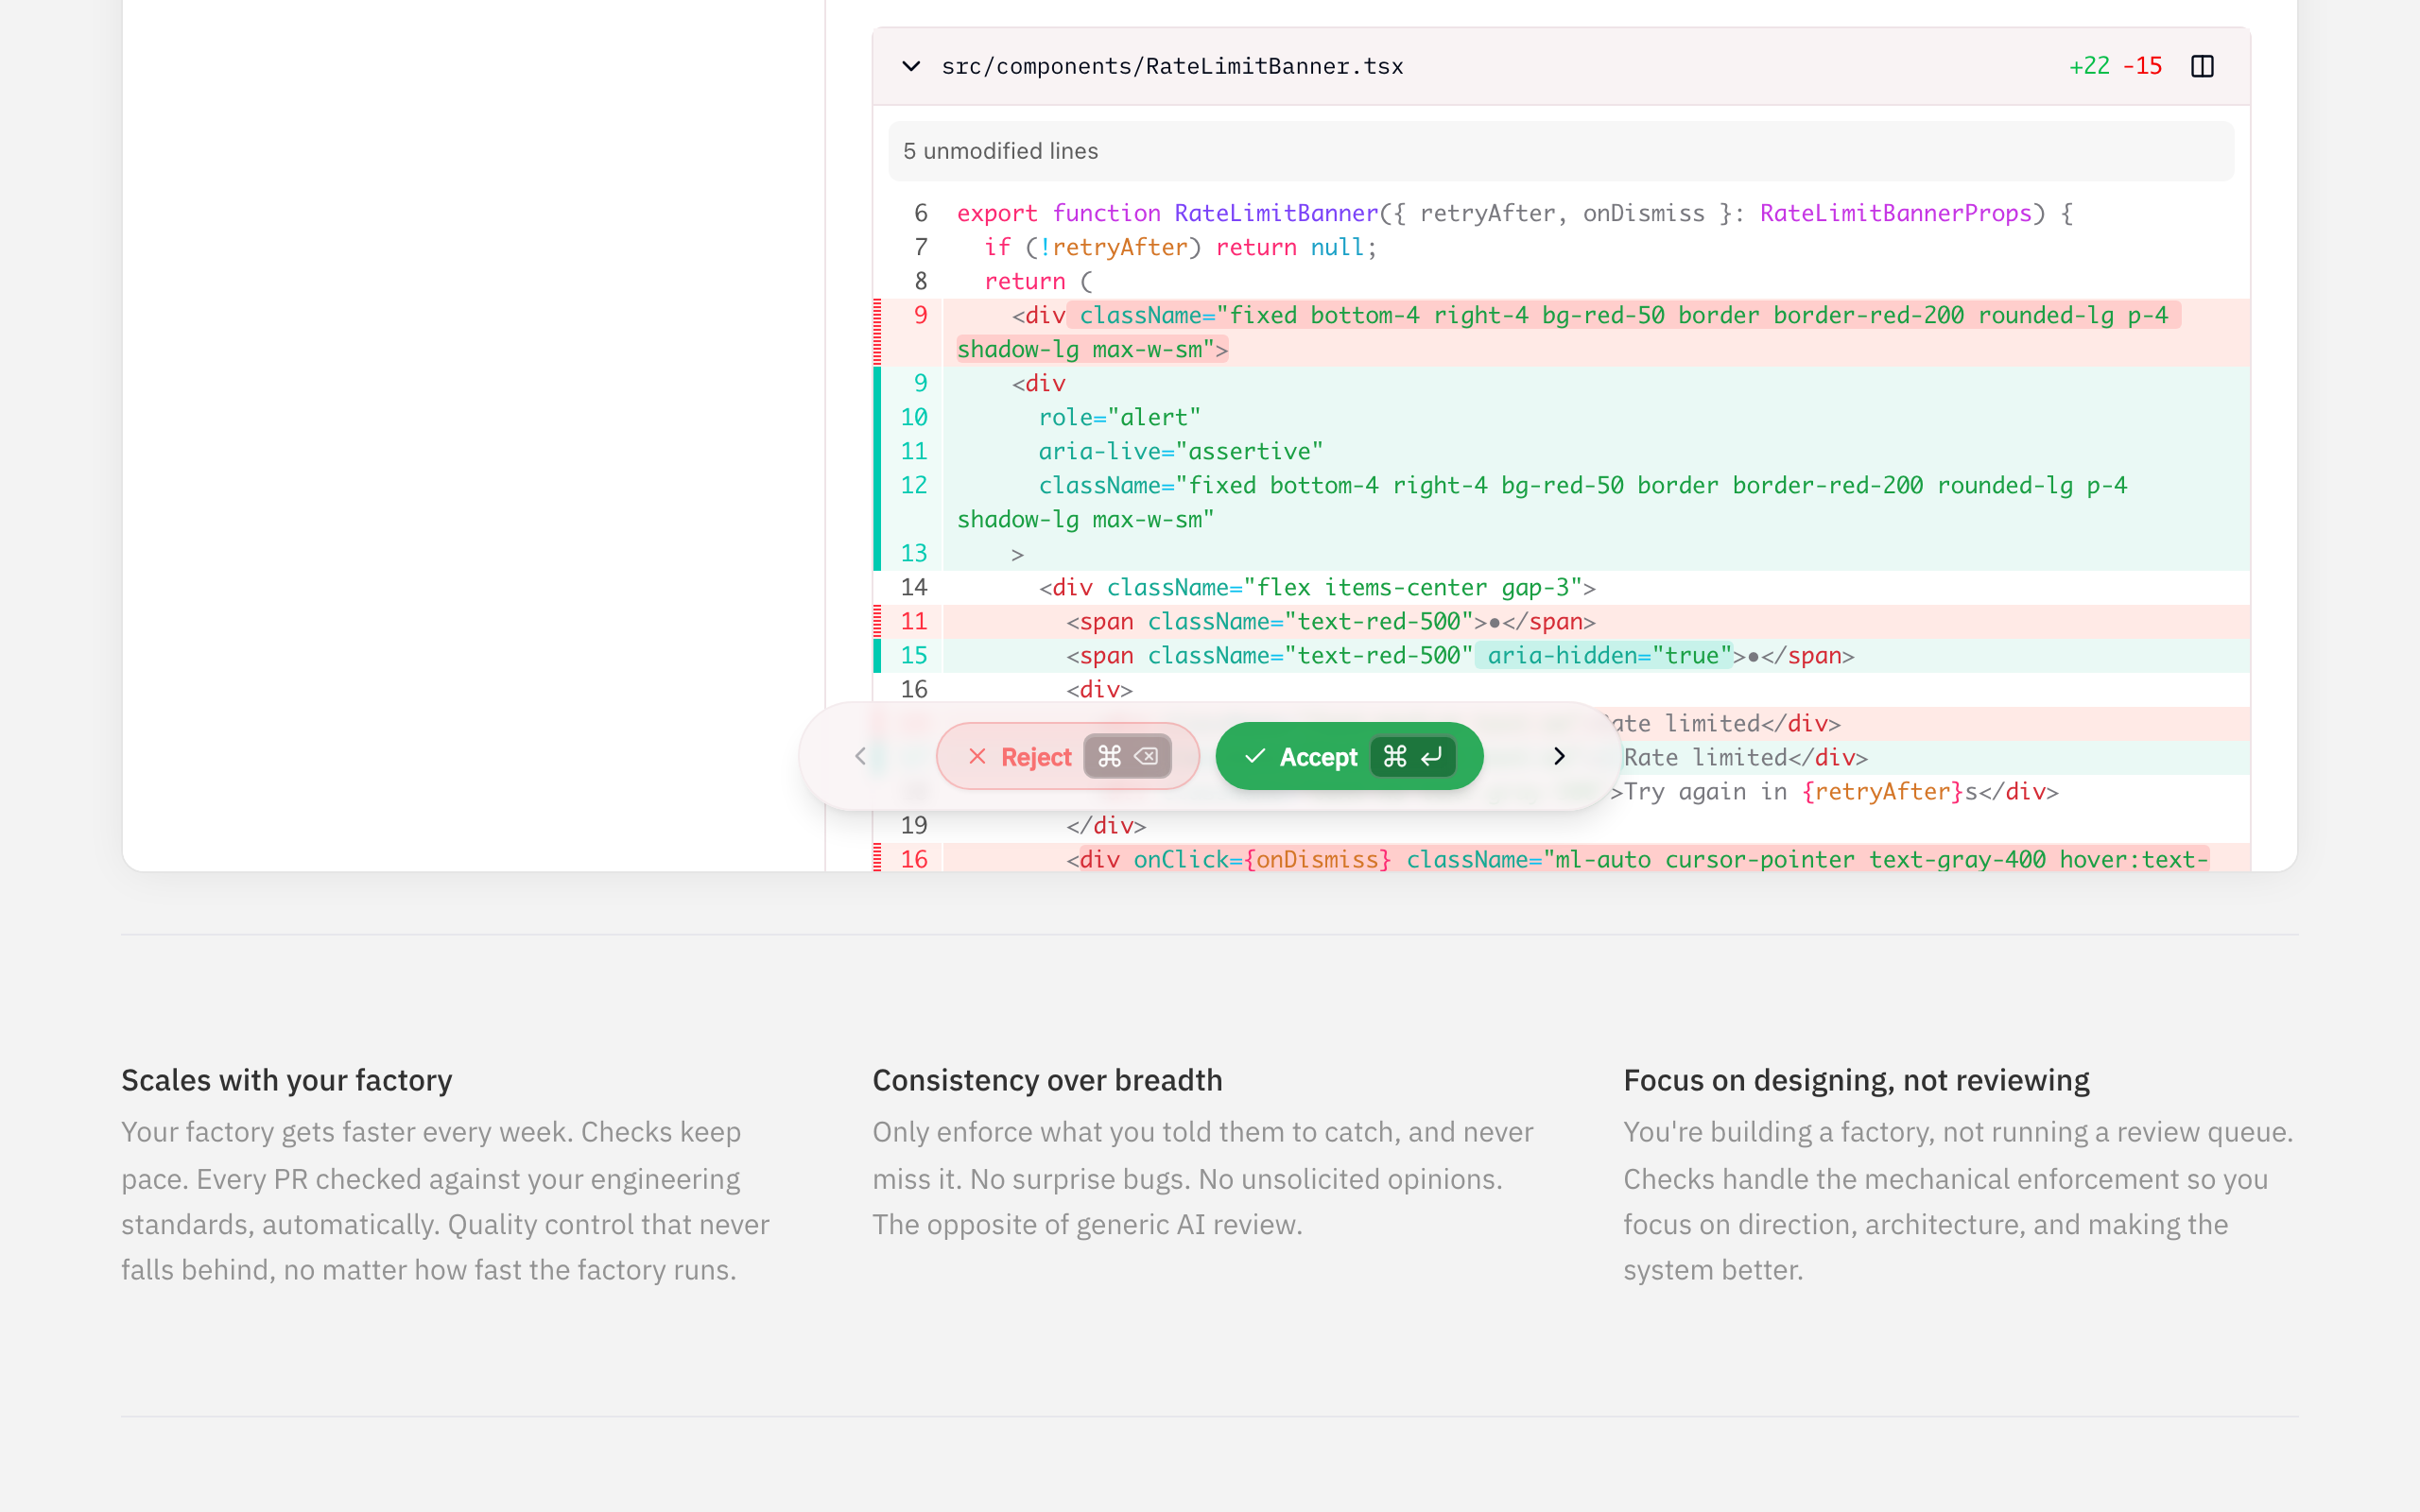Click the checkmark icon inside Accept
Image resolution: width=2420 pixels, height=1512 pixels.
(1255, 757)
